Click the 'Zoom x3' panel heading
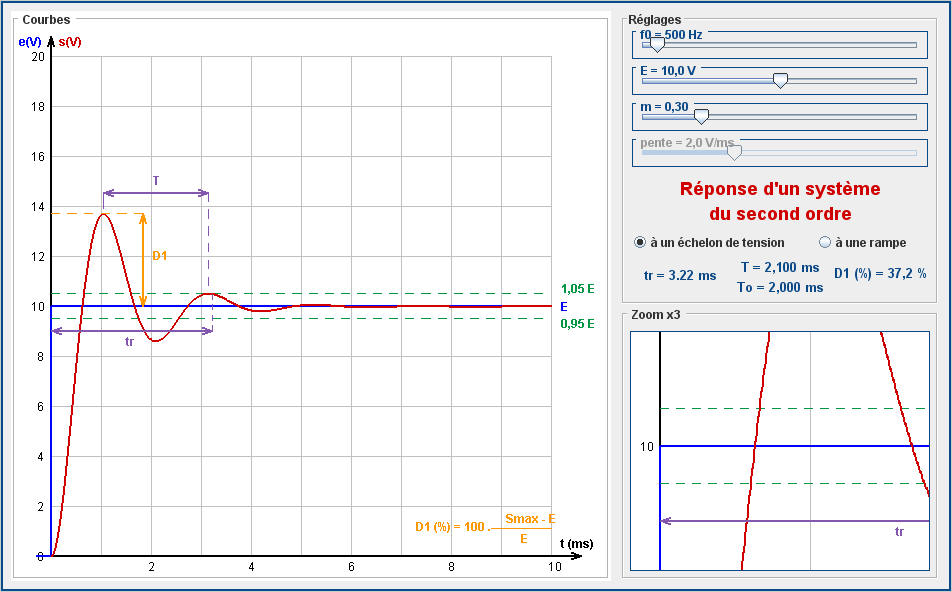Viewport: 952px width, 592px height. 658,315
